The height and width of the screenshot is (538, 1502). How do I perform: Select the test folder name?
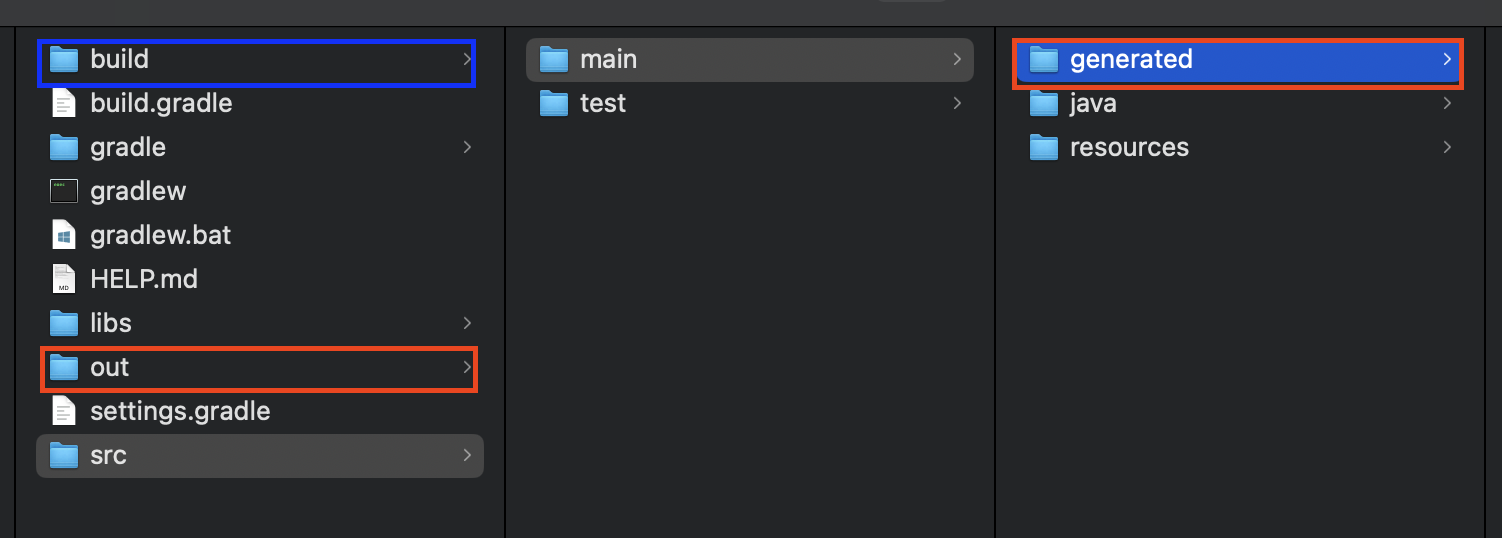point(603,103)
